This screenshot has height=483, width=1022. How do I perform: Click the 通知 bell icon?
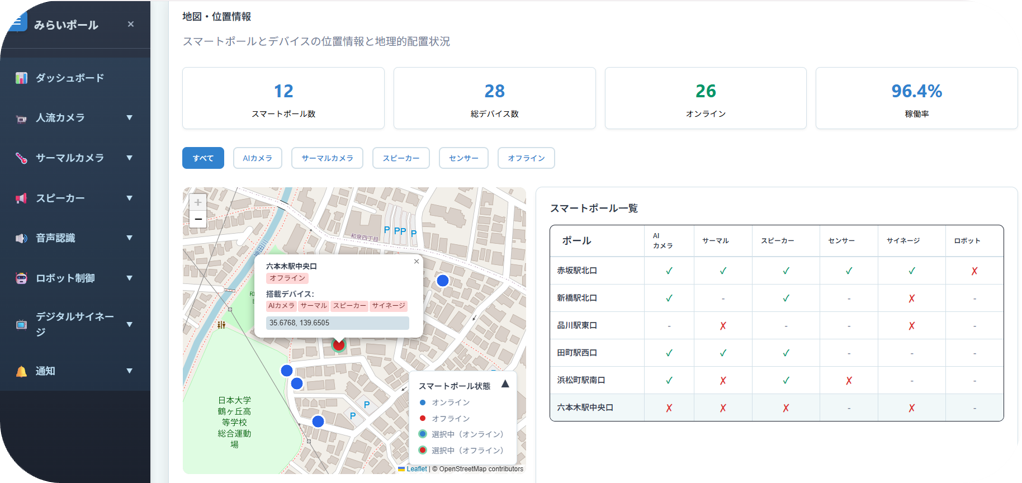pyautogui.click(x=21, y=371)
